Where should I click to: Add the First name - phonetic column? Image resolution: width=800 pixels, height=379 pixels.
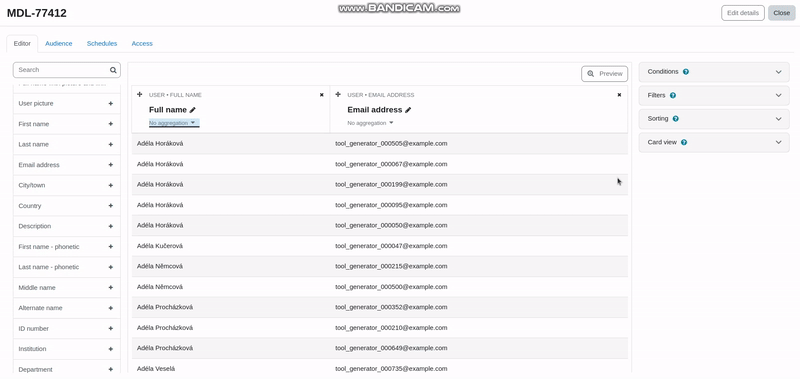(x=110, y=246)
